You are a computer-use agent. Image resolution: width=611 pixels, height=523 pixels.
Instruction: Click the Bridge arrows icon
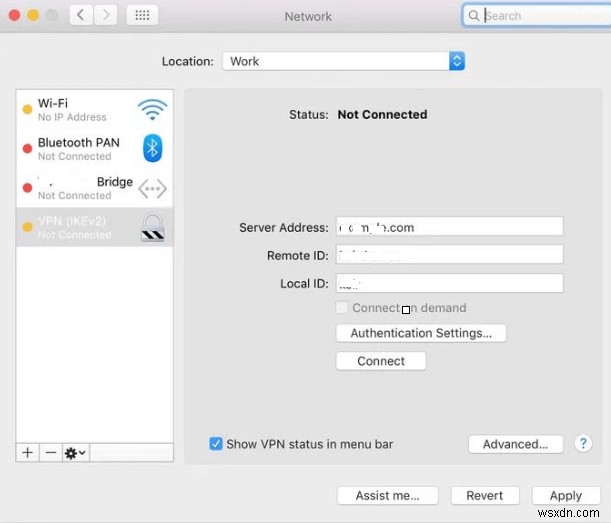pos(152,189)
